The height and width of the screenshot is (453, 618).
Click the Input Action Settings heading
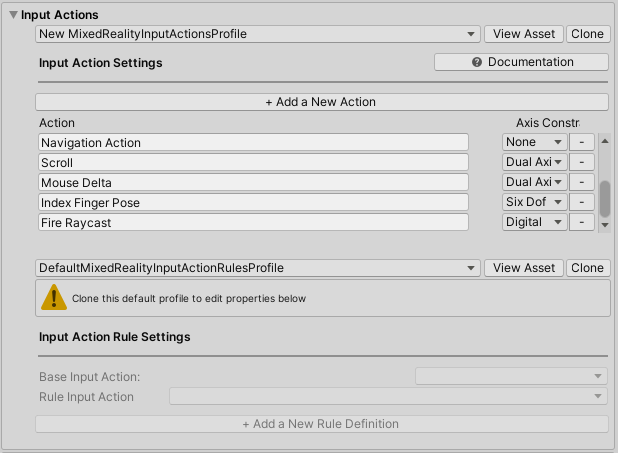[101, 63]
